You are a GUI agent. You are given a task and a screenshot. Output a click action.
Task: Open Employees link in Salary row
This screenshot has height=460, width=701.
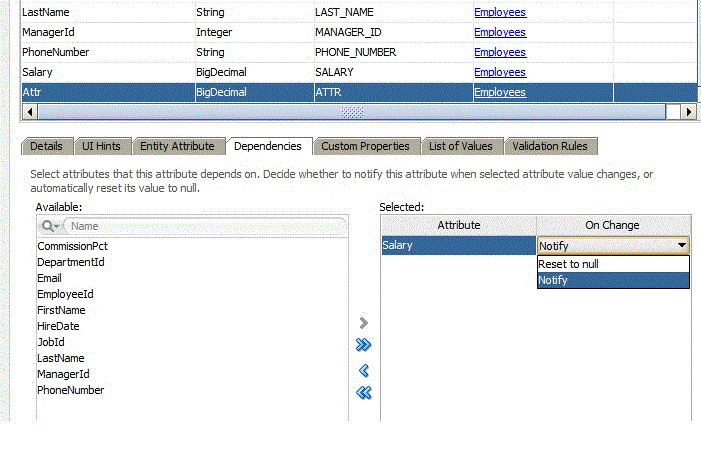click(500, 72)
